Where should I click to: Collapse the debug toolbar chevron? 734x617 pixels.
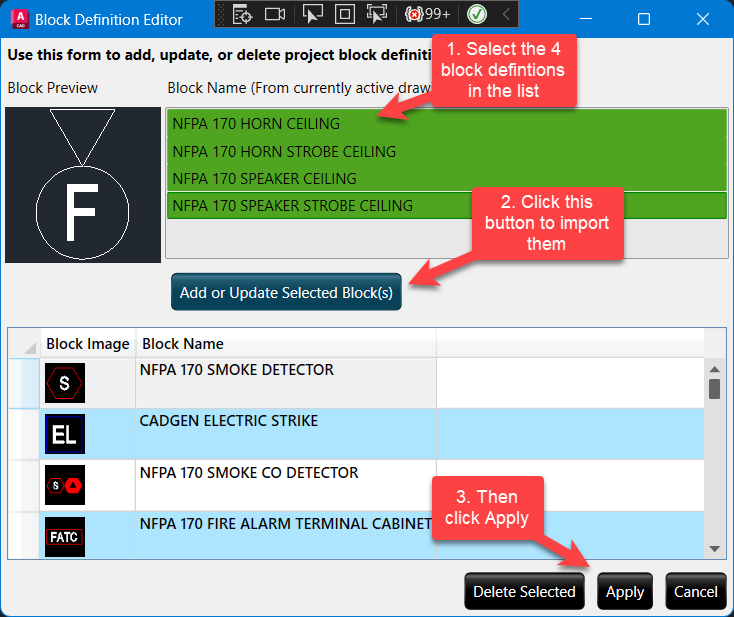point(506,15)
